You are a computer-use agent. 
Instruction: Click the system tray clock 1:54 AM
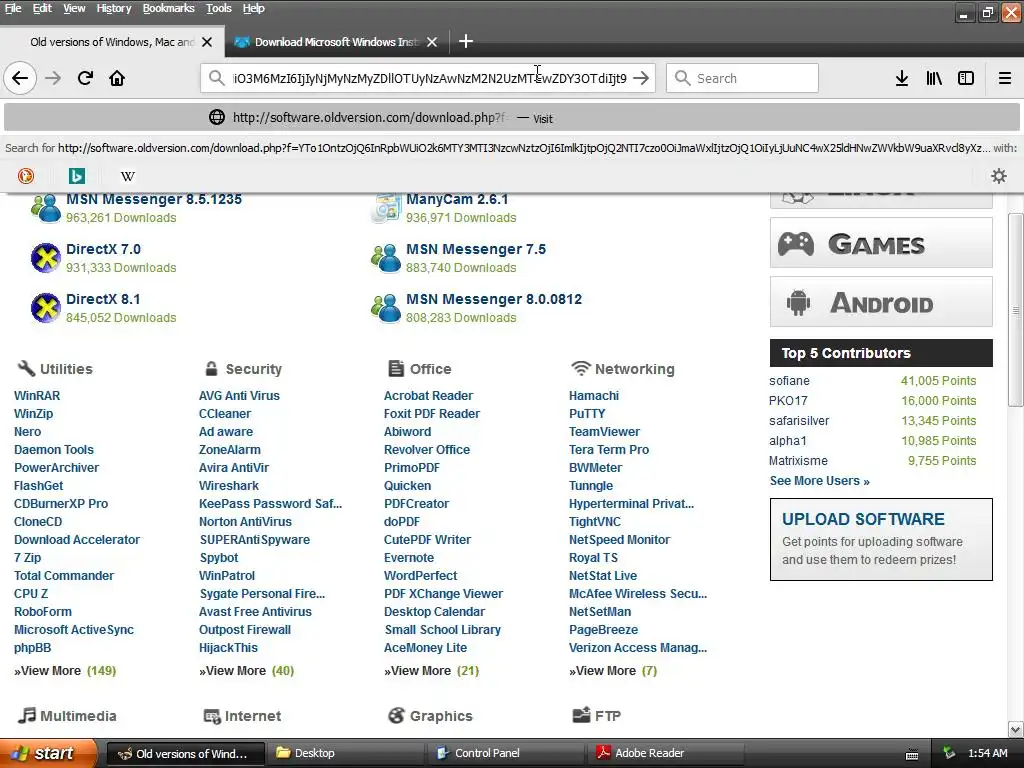click(x=987, y=754)
